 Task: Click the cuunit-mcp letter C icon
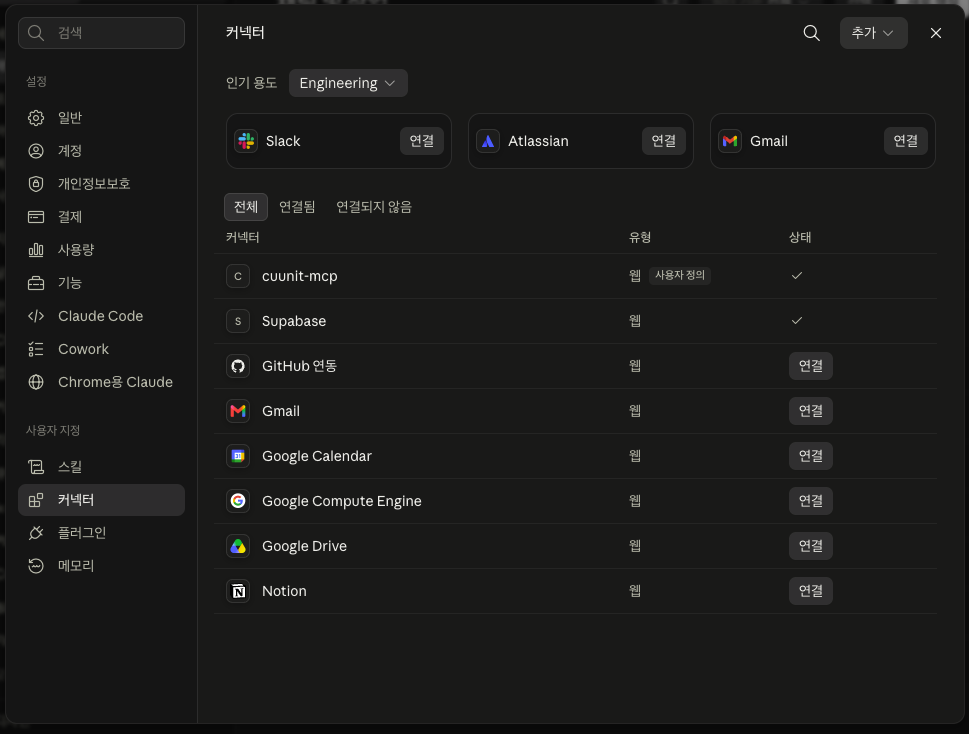coord(238,276)
